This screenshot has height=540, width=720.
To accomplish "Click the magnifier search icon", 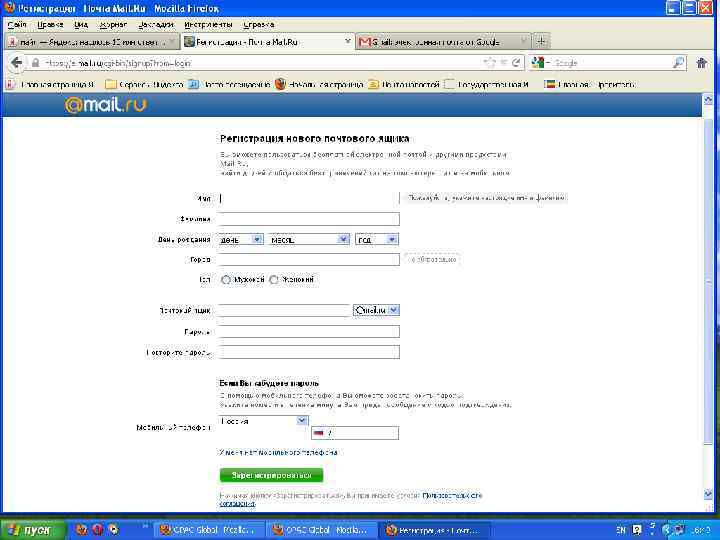I will click(678, 63).
